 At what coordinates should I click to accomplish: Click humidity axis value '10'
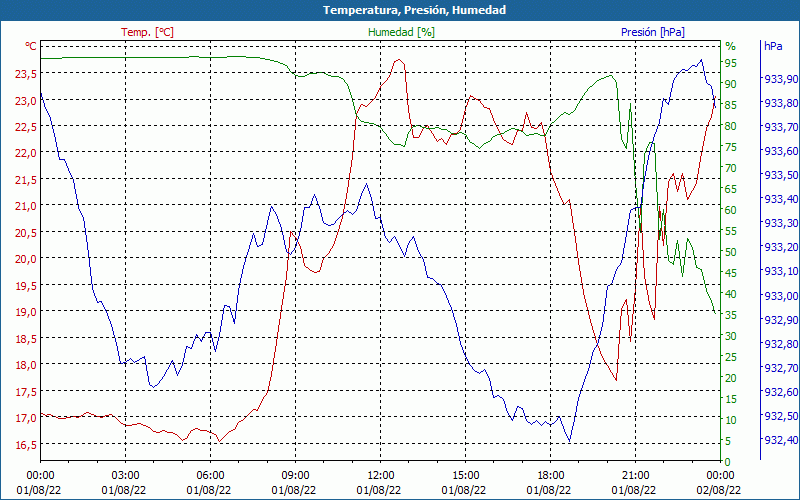pos(731,420)
